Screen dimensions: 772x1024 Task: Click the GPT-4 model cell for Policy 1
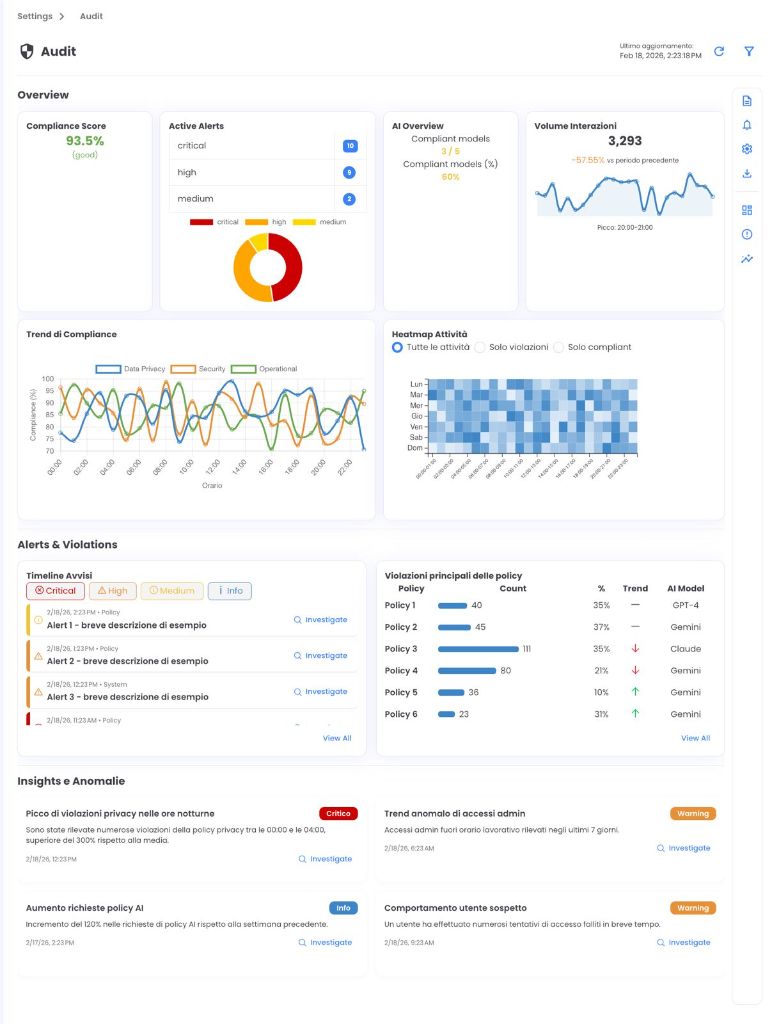coord(686,605)
